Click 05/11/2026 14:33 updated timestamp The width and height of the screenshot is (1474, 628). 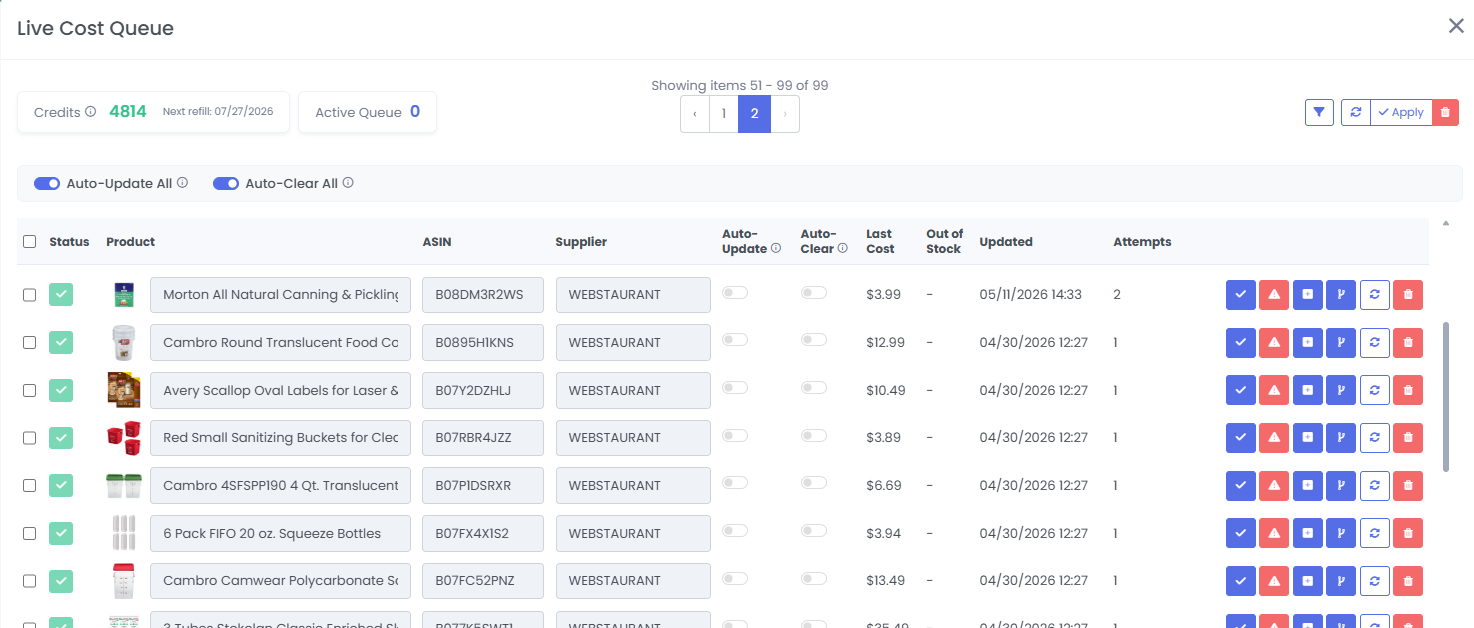pos(1031,294)
